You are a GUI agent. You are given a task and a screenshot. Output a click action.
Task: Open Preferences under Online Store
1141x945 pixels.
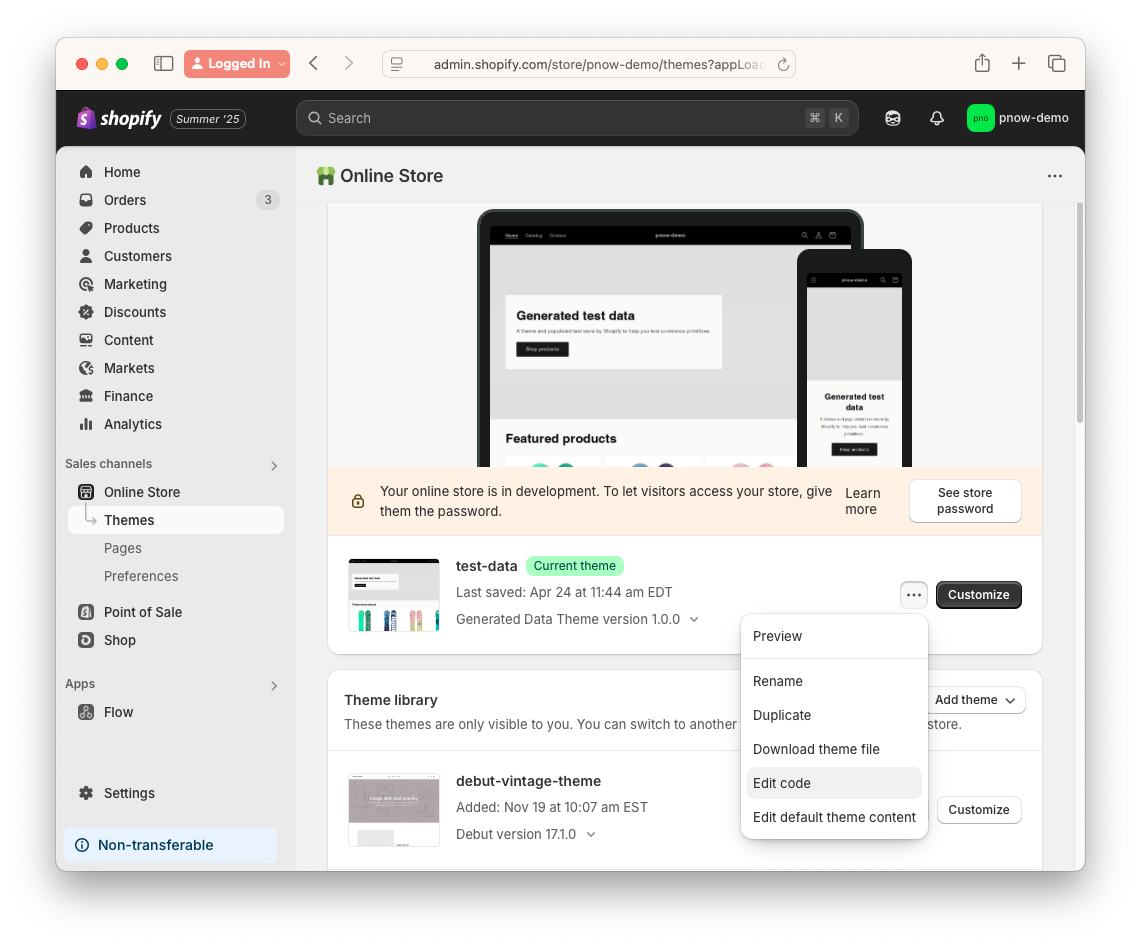[141, 576]
